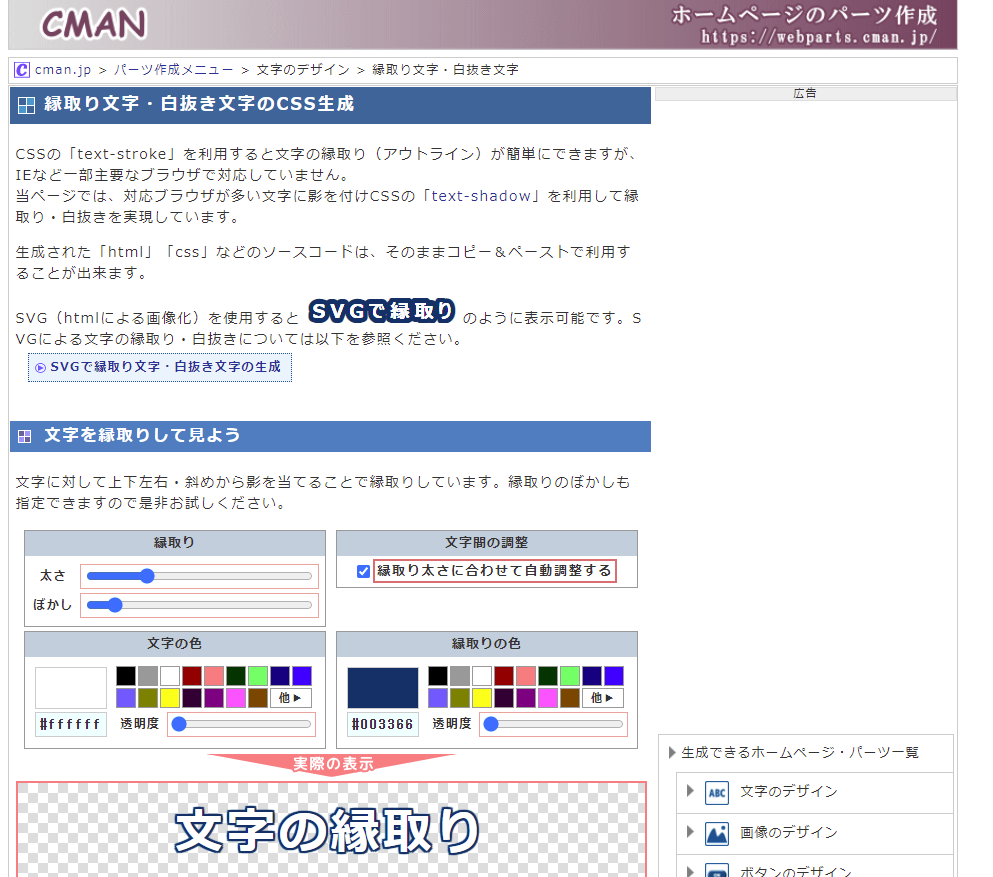The width and height of the screenshot is (993, 877).
Task: Click the CMAN site logo
Action: pyautogui.click(x=94, y=24)
